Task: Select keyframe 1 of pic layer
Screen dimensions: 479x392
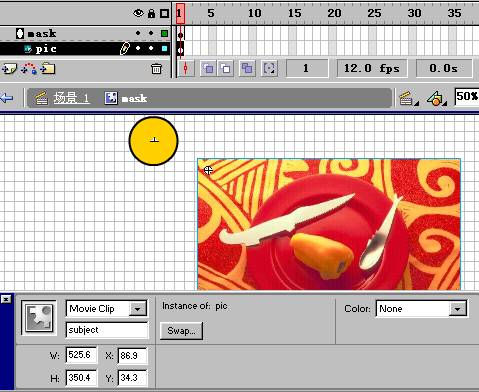Action: 180,50
